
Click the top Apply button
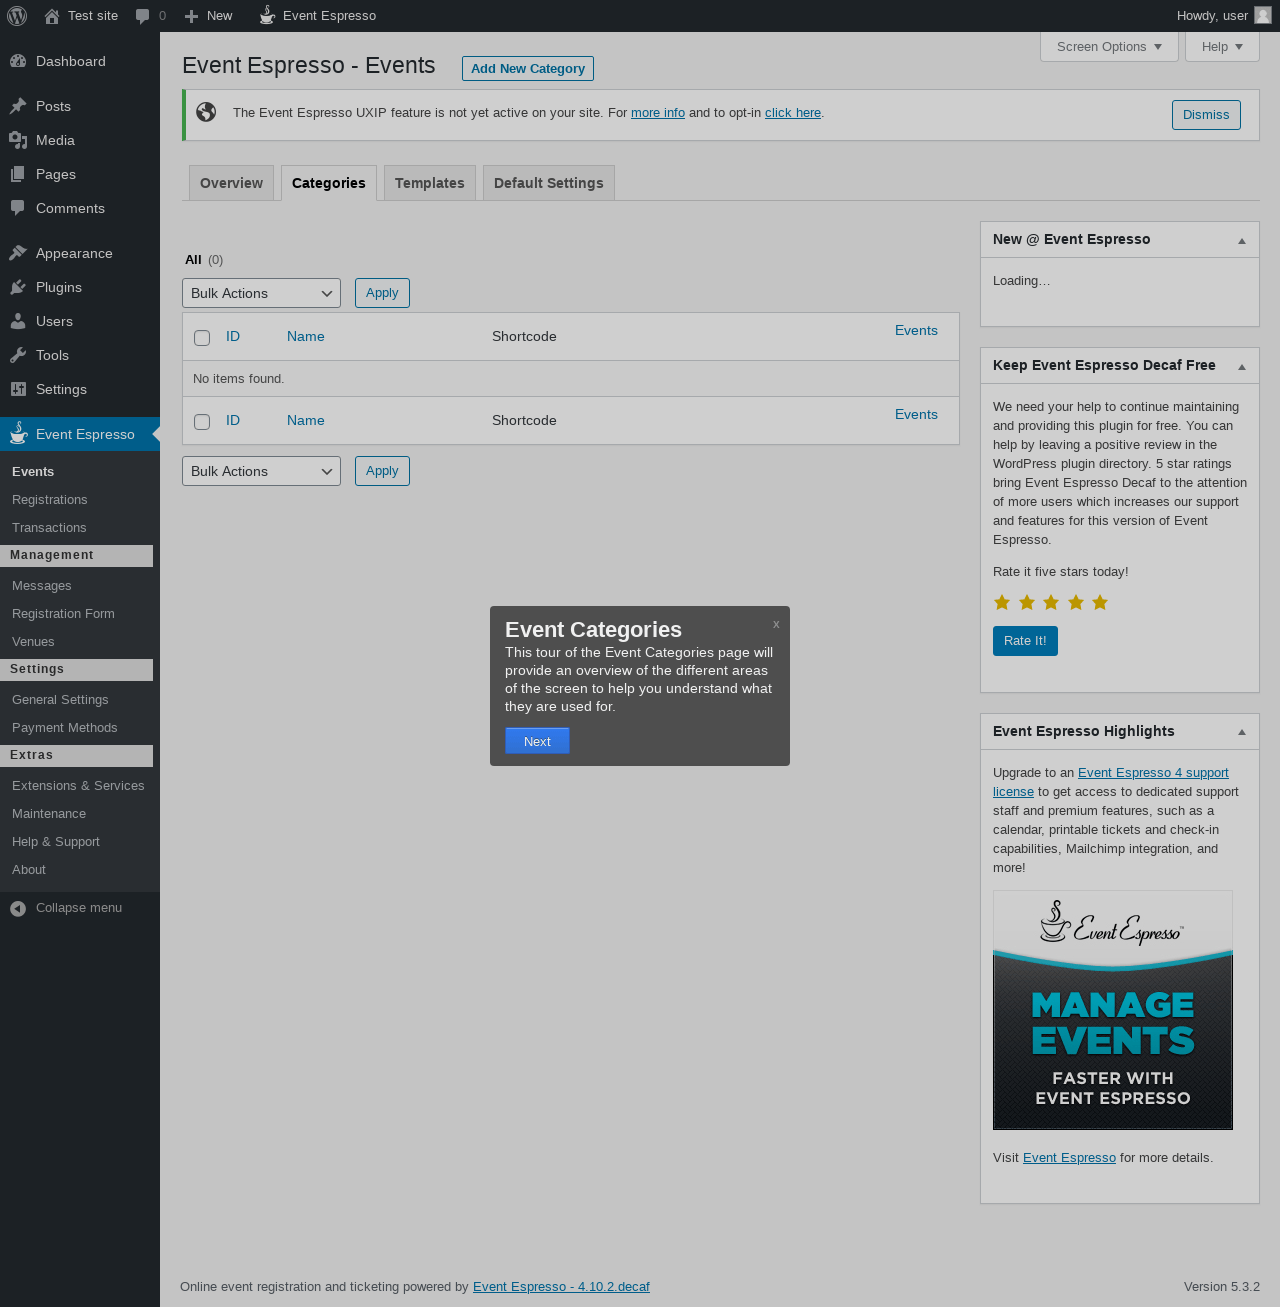click(382, 293)
